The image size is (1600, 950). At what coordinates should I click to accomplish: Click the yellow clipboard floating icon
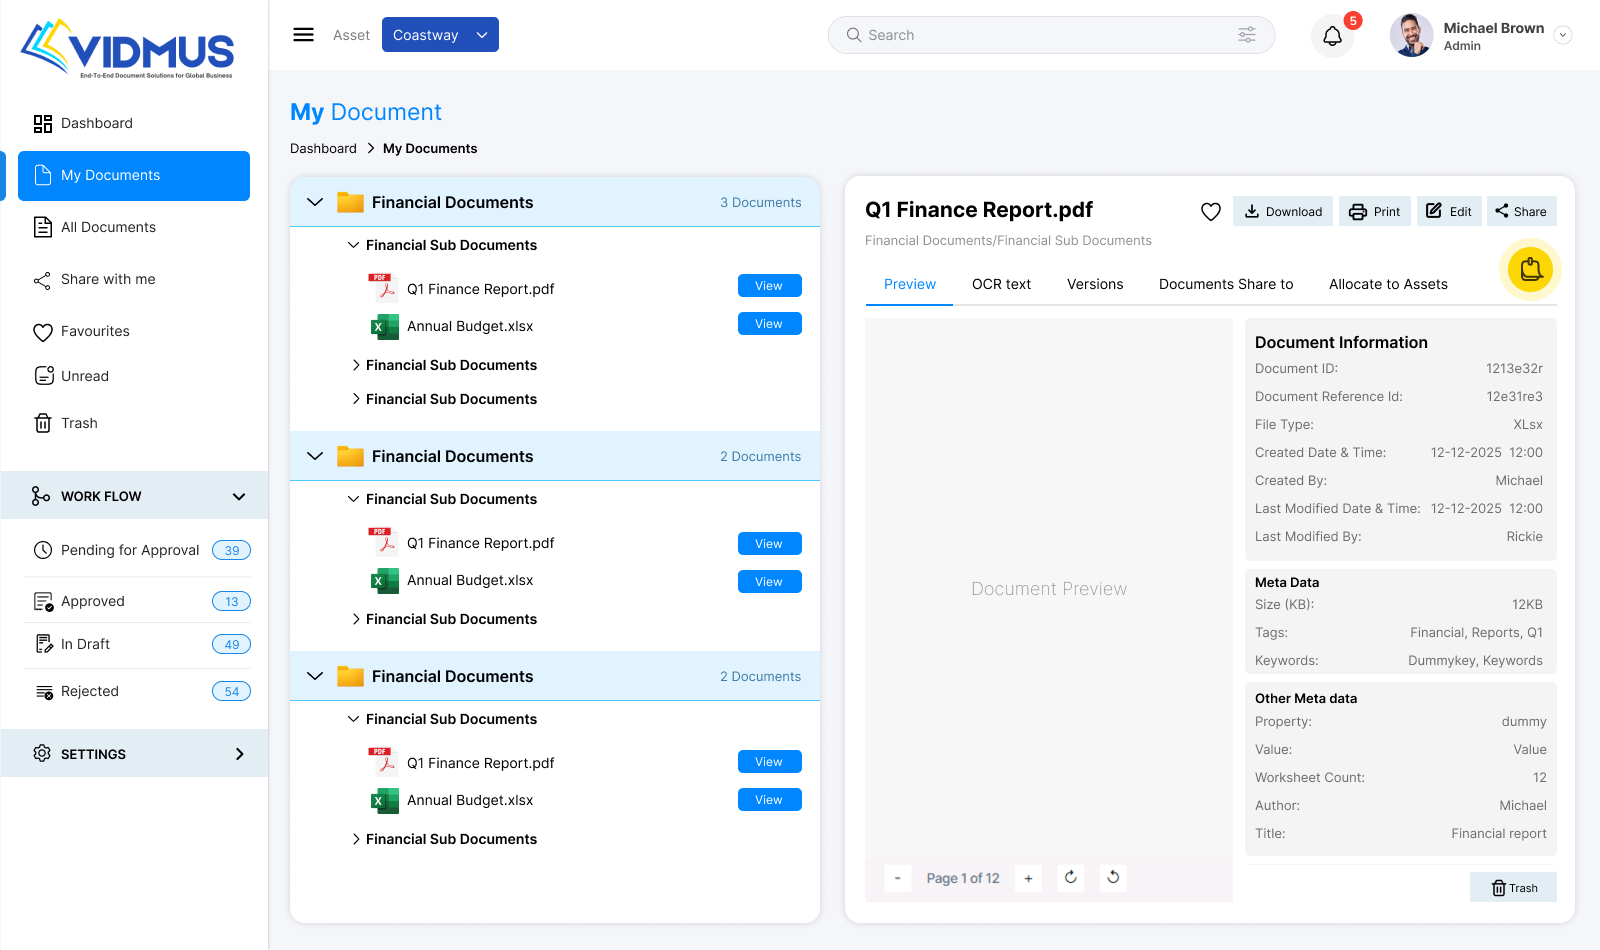(x=1530, y=270)
